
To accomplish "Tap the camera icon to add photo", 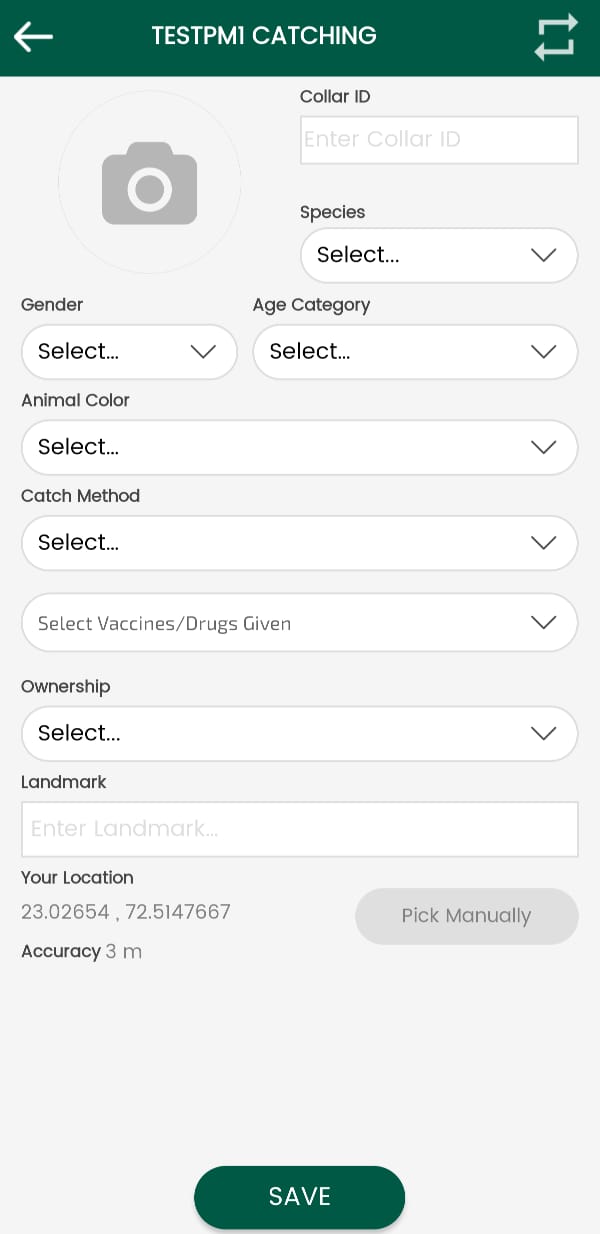I will pos(149,183).
